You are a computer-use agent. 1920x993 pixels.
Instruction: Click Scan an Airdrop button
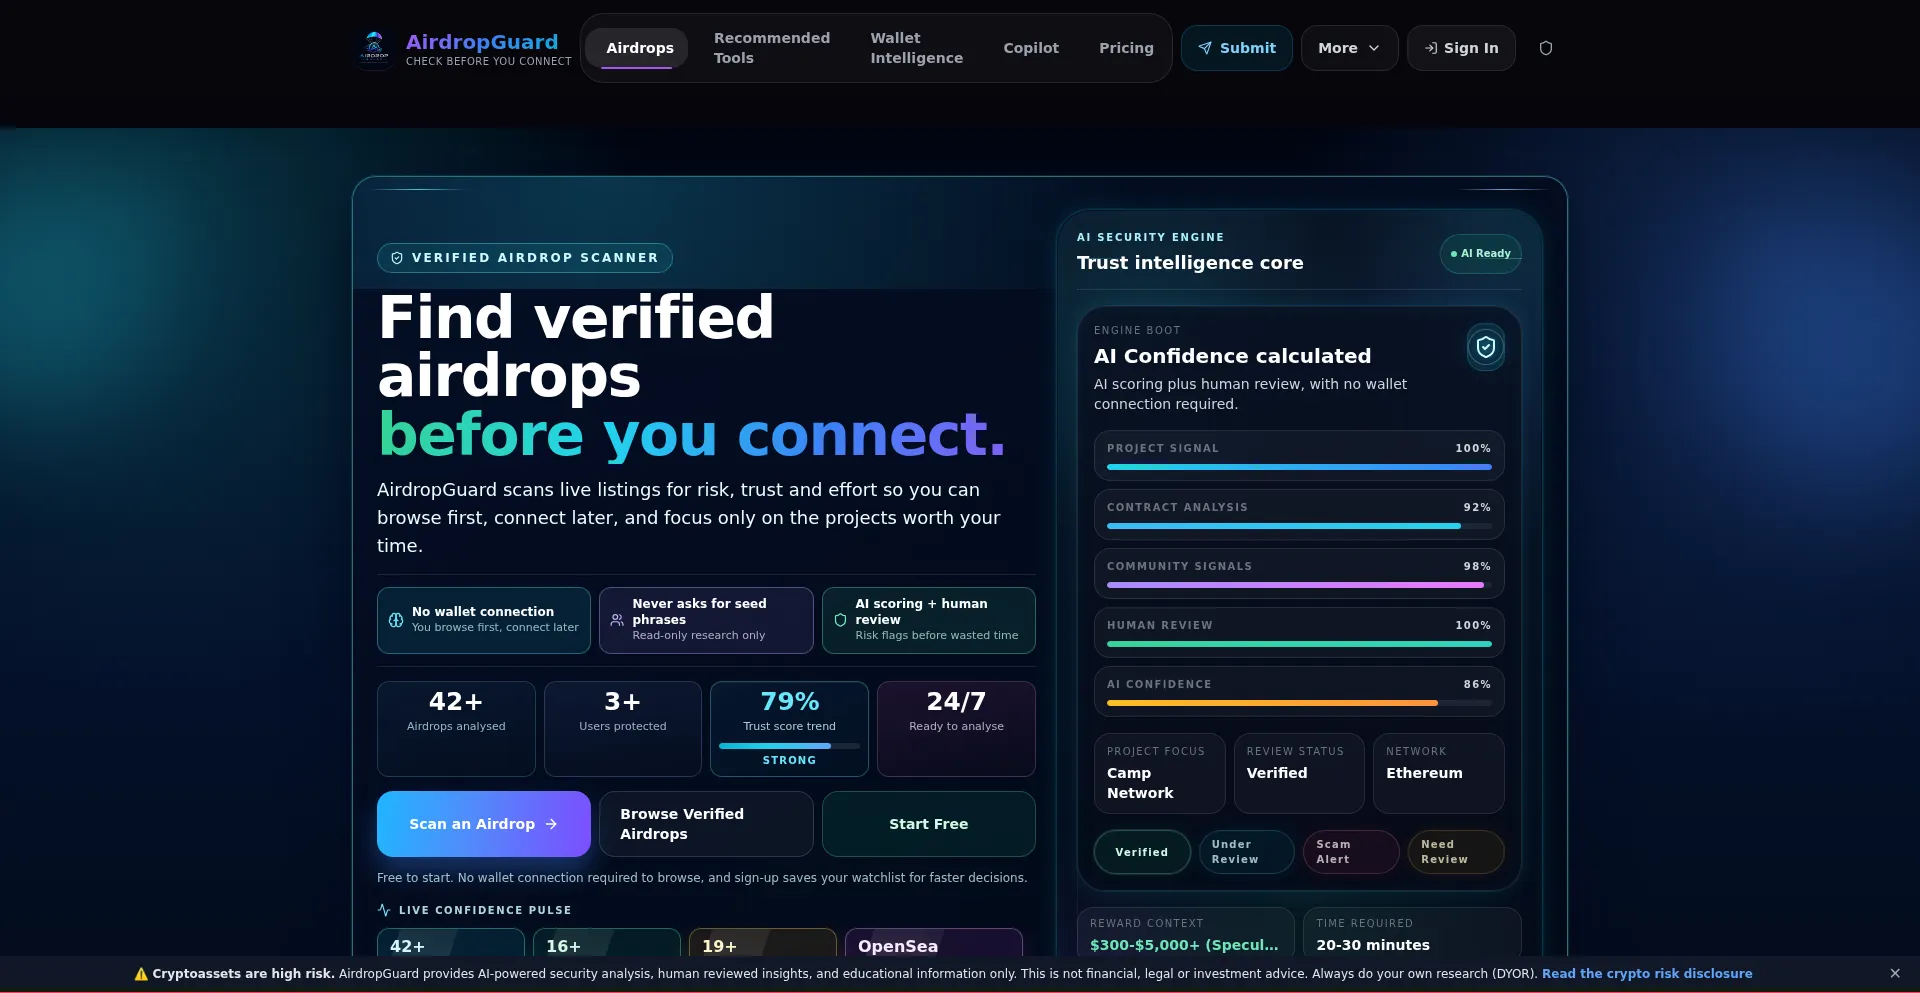pos(484,824)
